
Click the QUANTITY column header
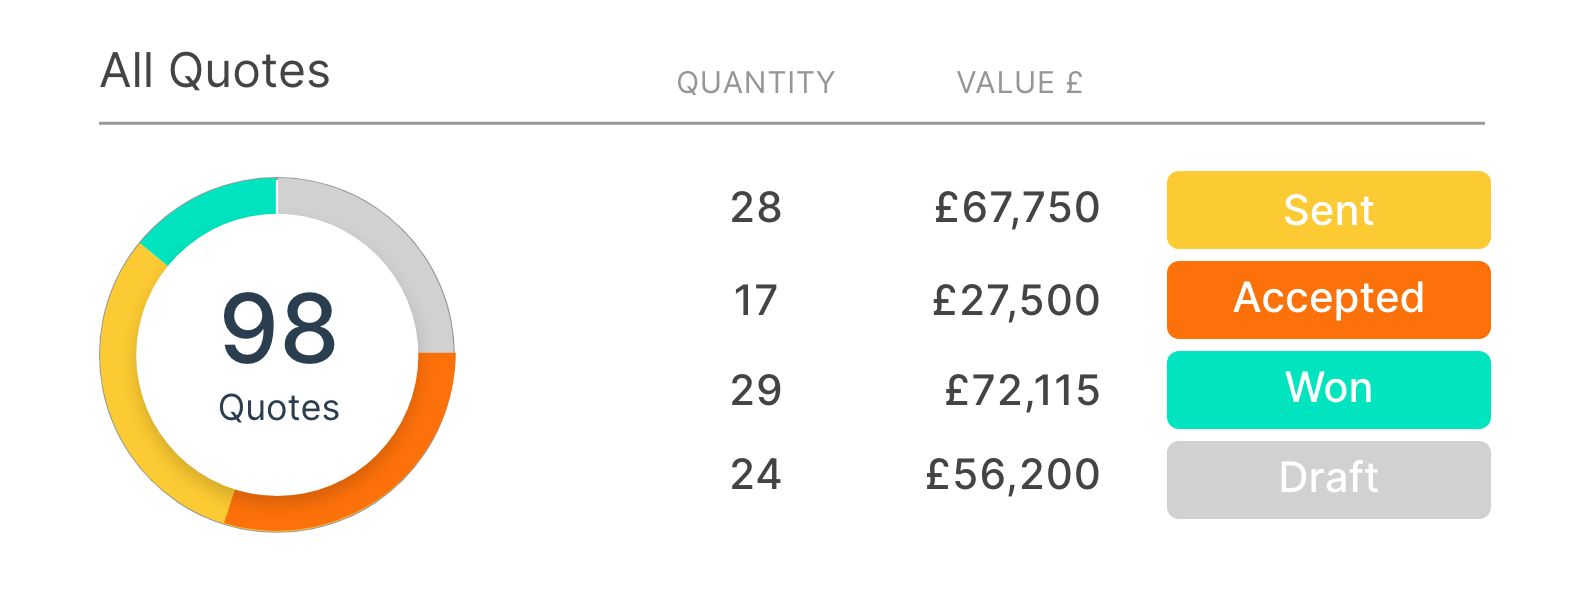click(756, 83)
